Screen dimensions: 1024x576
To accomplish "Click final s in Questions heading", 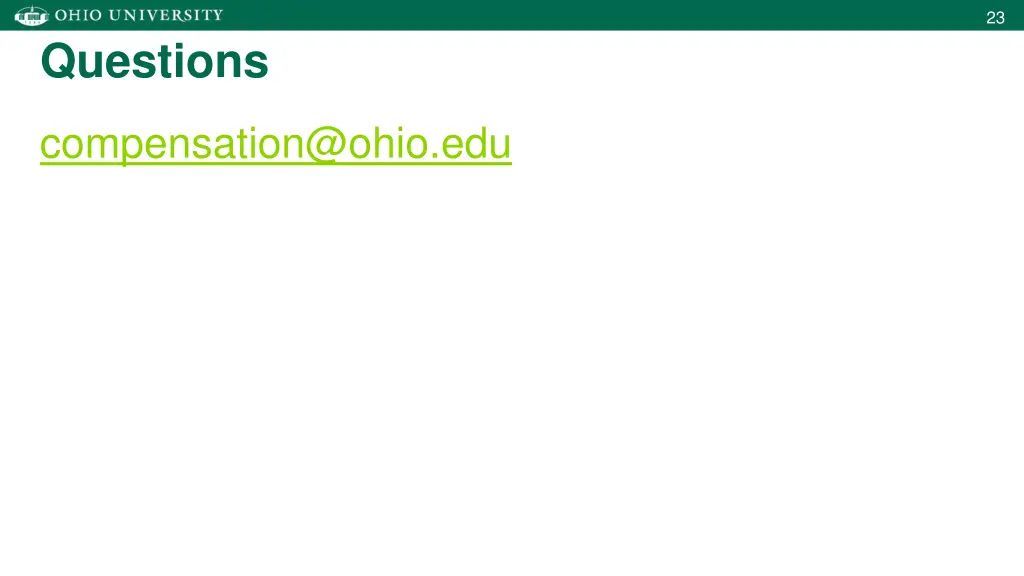I will click(257, 65).
